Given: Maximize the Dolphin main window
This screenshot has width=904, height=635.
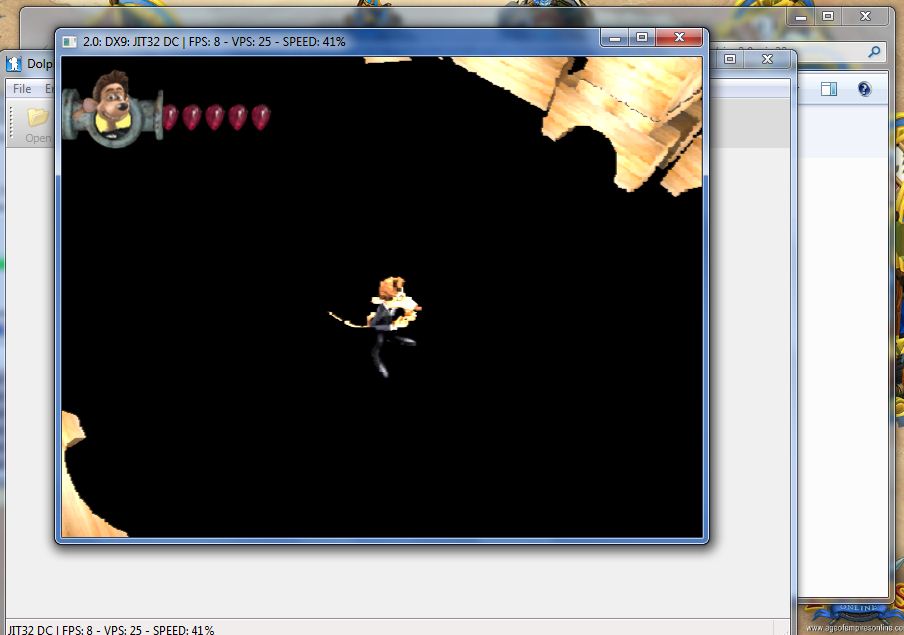Looking at the screenshot, I should pyautogui.click(x=729, y=59).
